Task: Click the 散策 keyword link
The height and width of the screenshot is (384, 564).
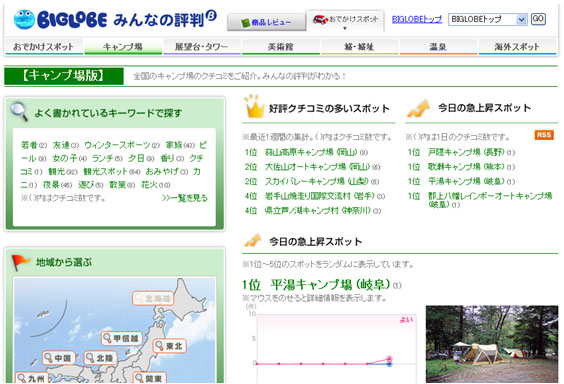Action: (x=118, y=185)
